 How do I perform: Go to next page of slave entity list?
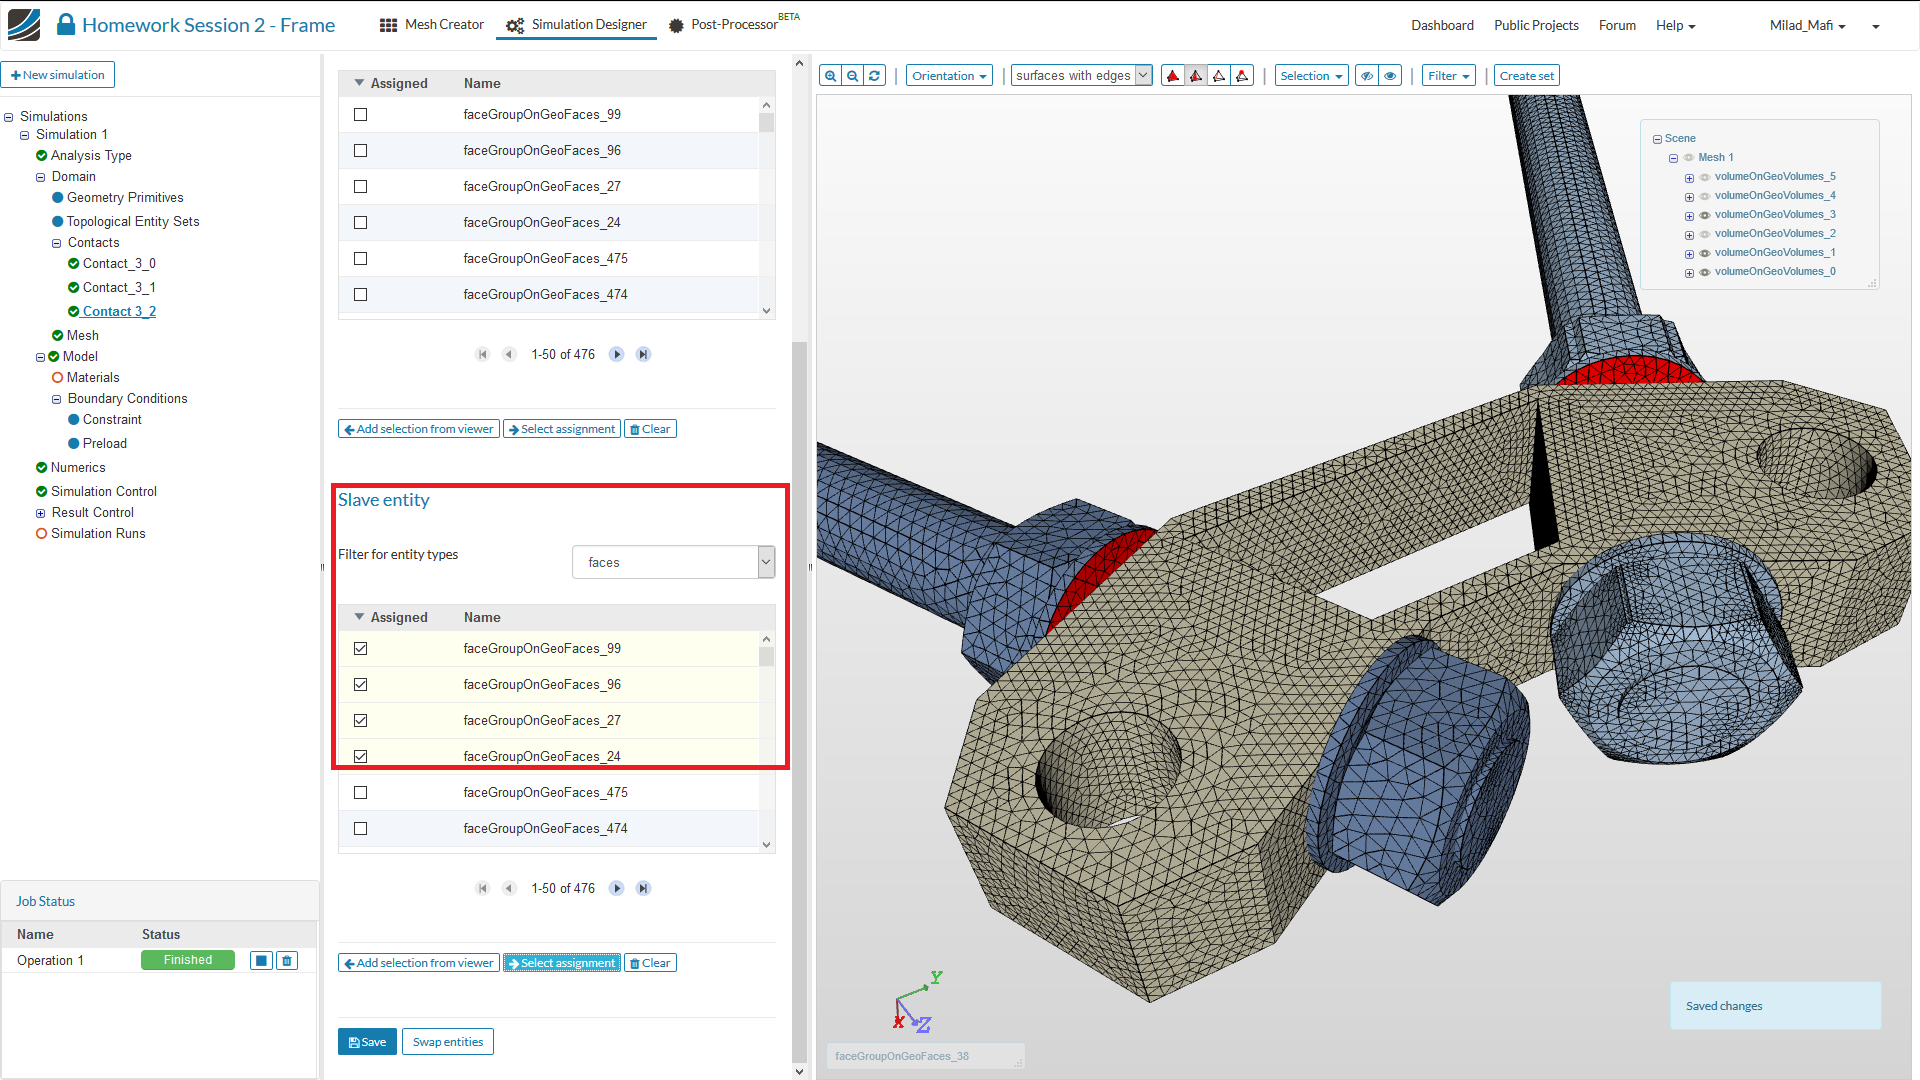click(617, 888)
